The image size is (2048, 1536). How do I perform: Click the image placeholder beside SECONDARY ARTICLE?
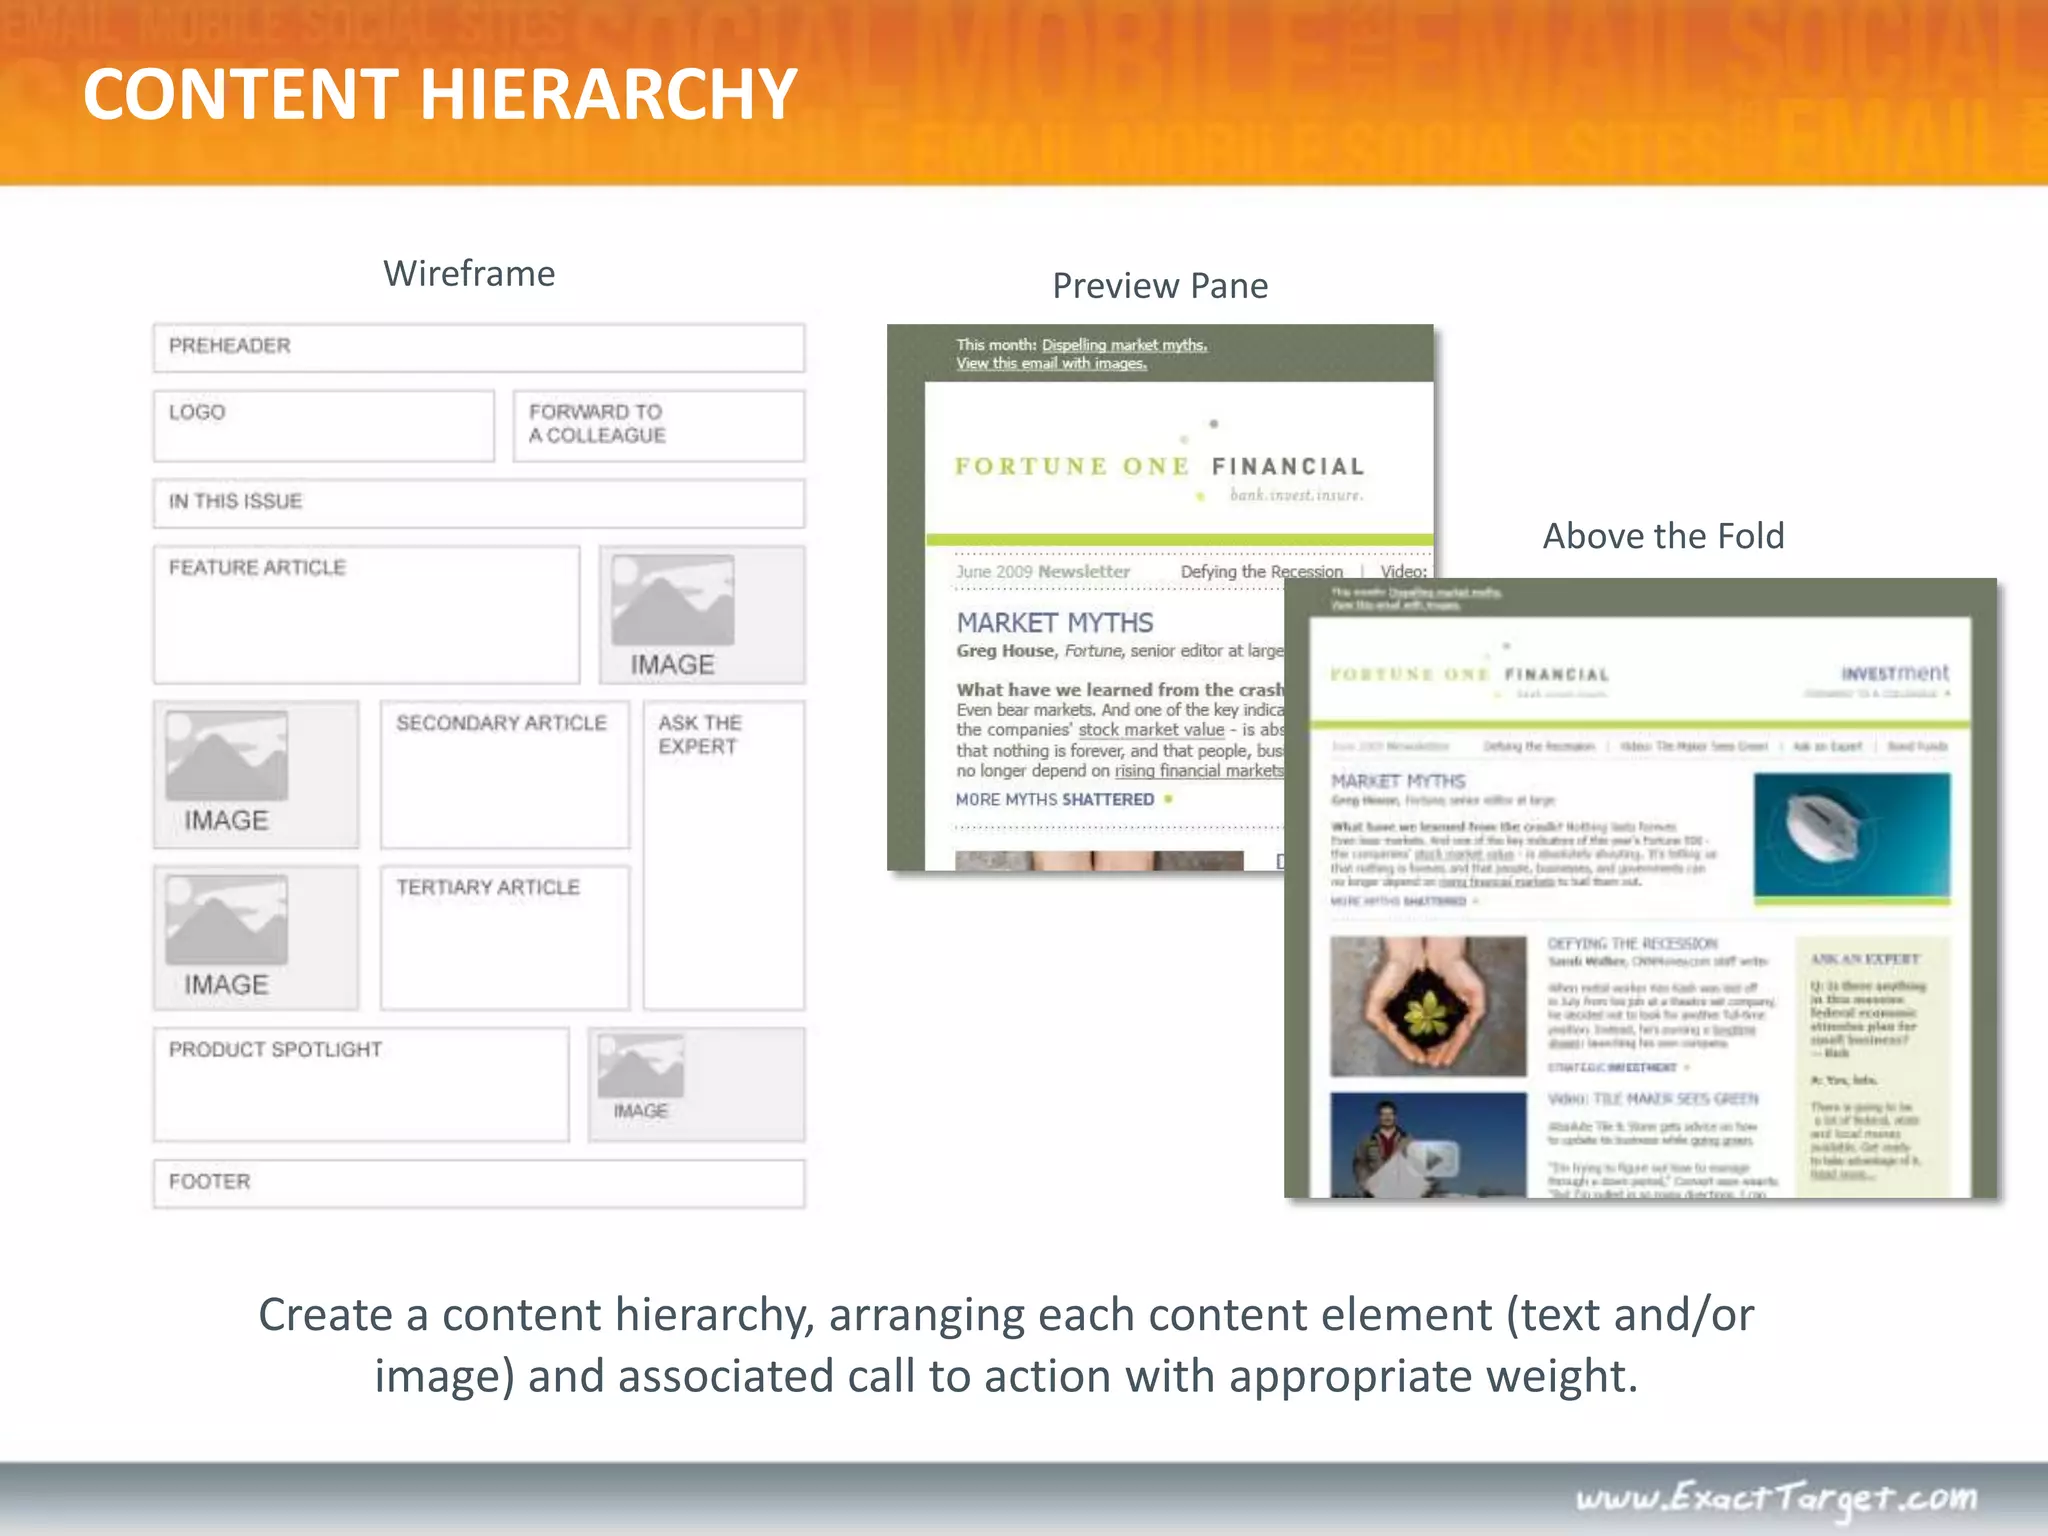[x=256, y=774]
